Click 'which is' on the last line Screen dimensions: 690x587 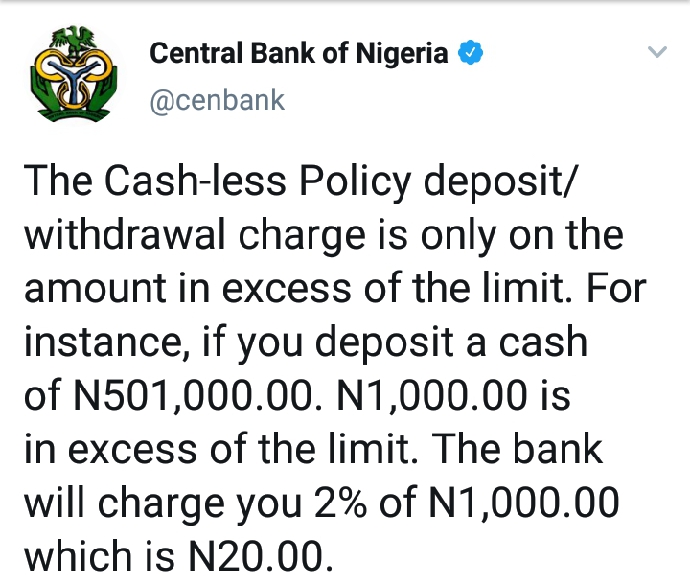pyautogui.click(x=99, y=556)
